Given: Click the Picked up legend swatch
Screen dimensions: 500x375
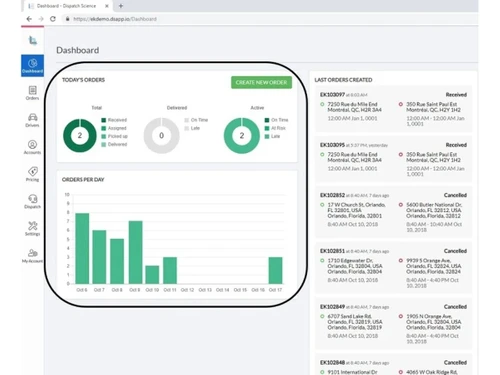Looking at the screenshot, I should click(104, 136).
